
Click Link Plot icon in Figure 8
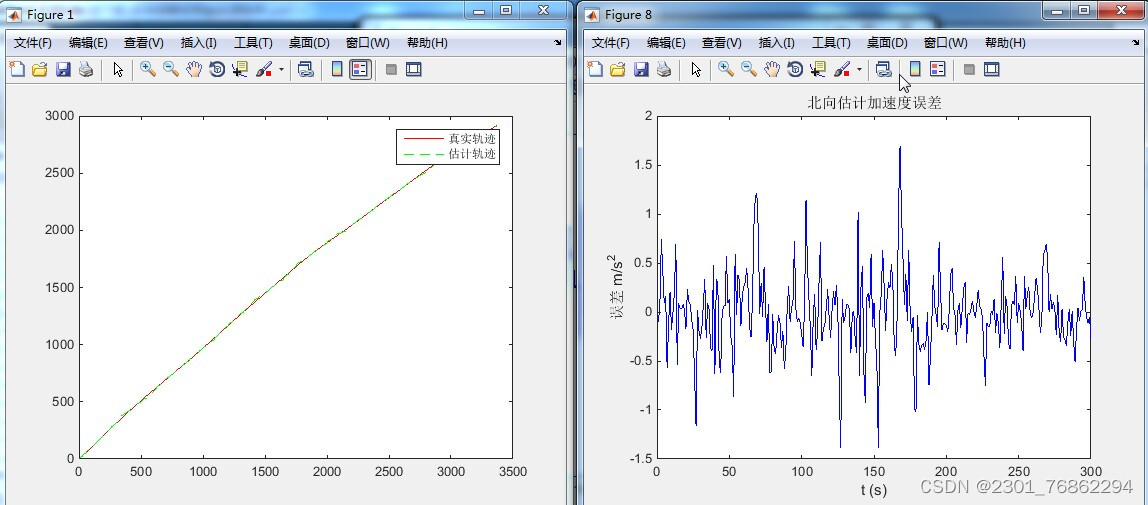[x=883, y=70]
